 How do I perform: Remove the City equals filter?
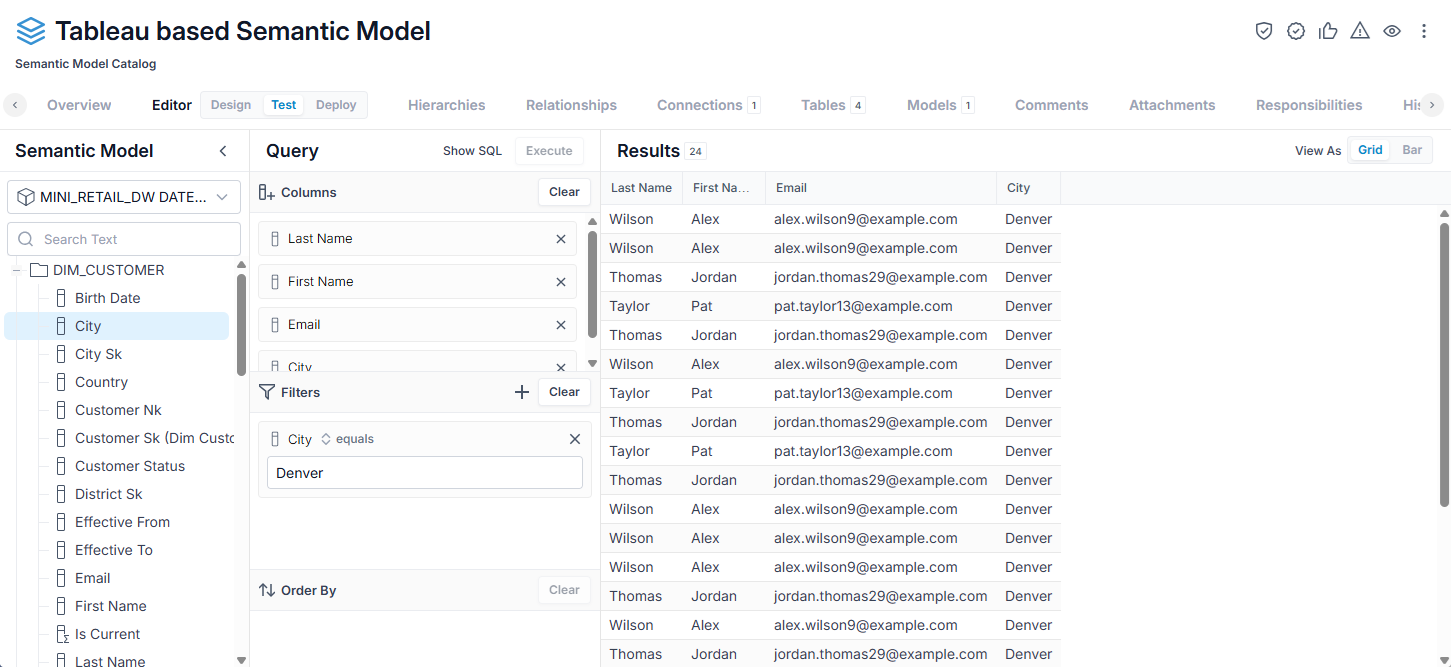[575, 439]
